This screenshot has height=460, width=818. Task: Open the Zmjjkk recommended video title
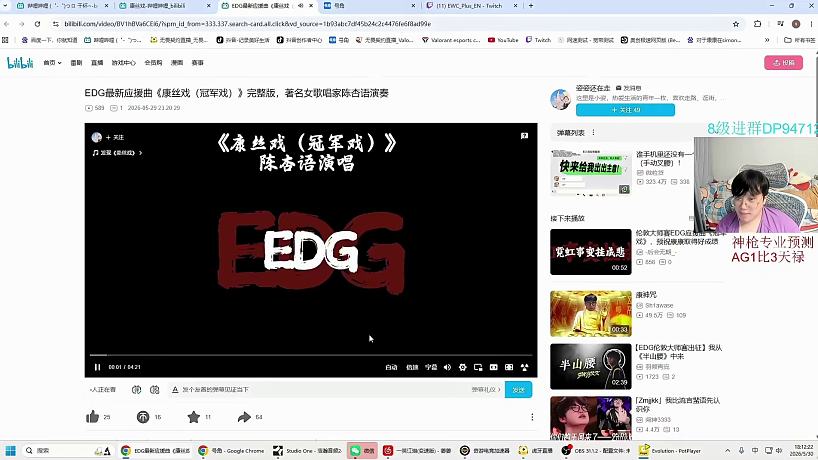click(677, 405)
